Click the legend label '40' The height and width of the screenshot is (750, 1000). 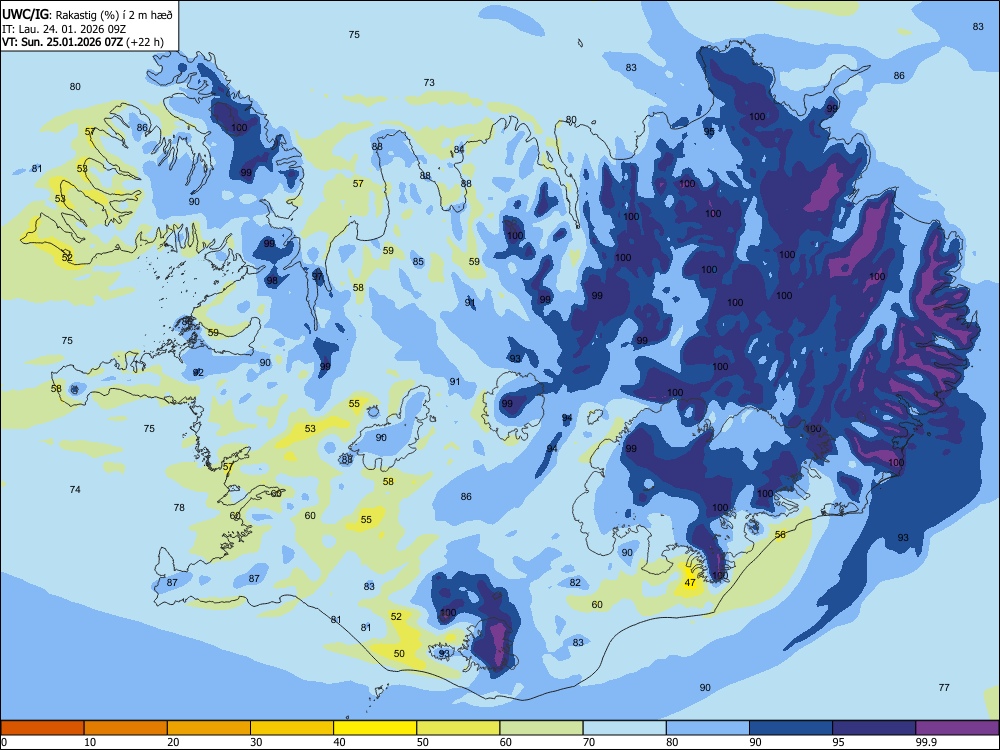click(340, 742)
